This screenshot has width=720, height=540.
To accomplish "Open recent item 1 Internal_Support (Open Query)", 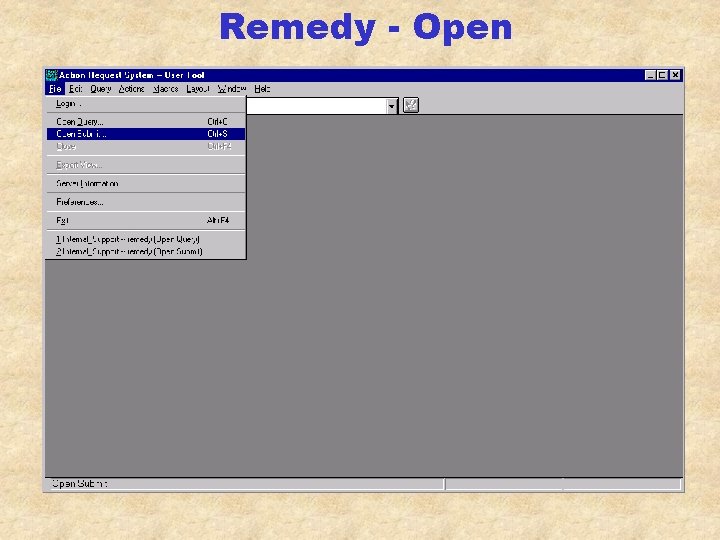I will [146, 239].
